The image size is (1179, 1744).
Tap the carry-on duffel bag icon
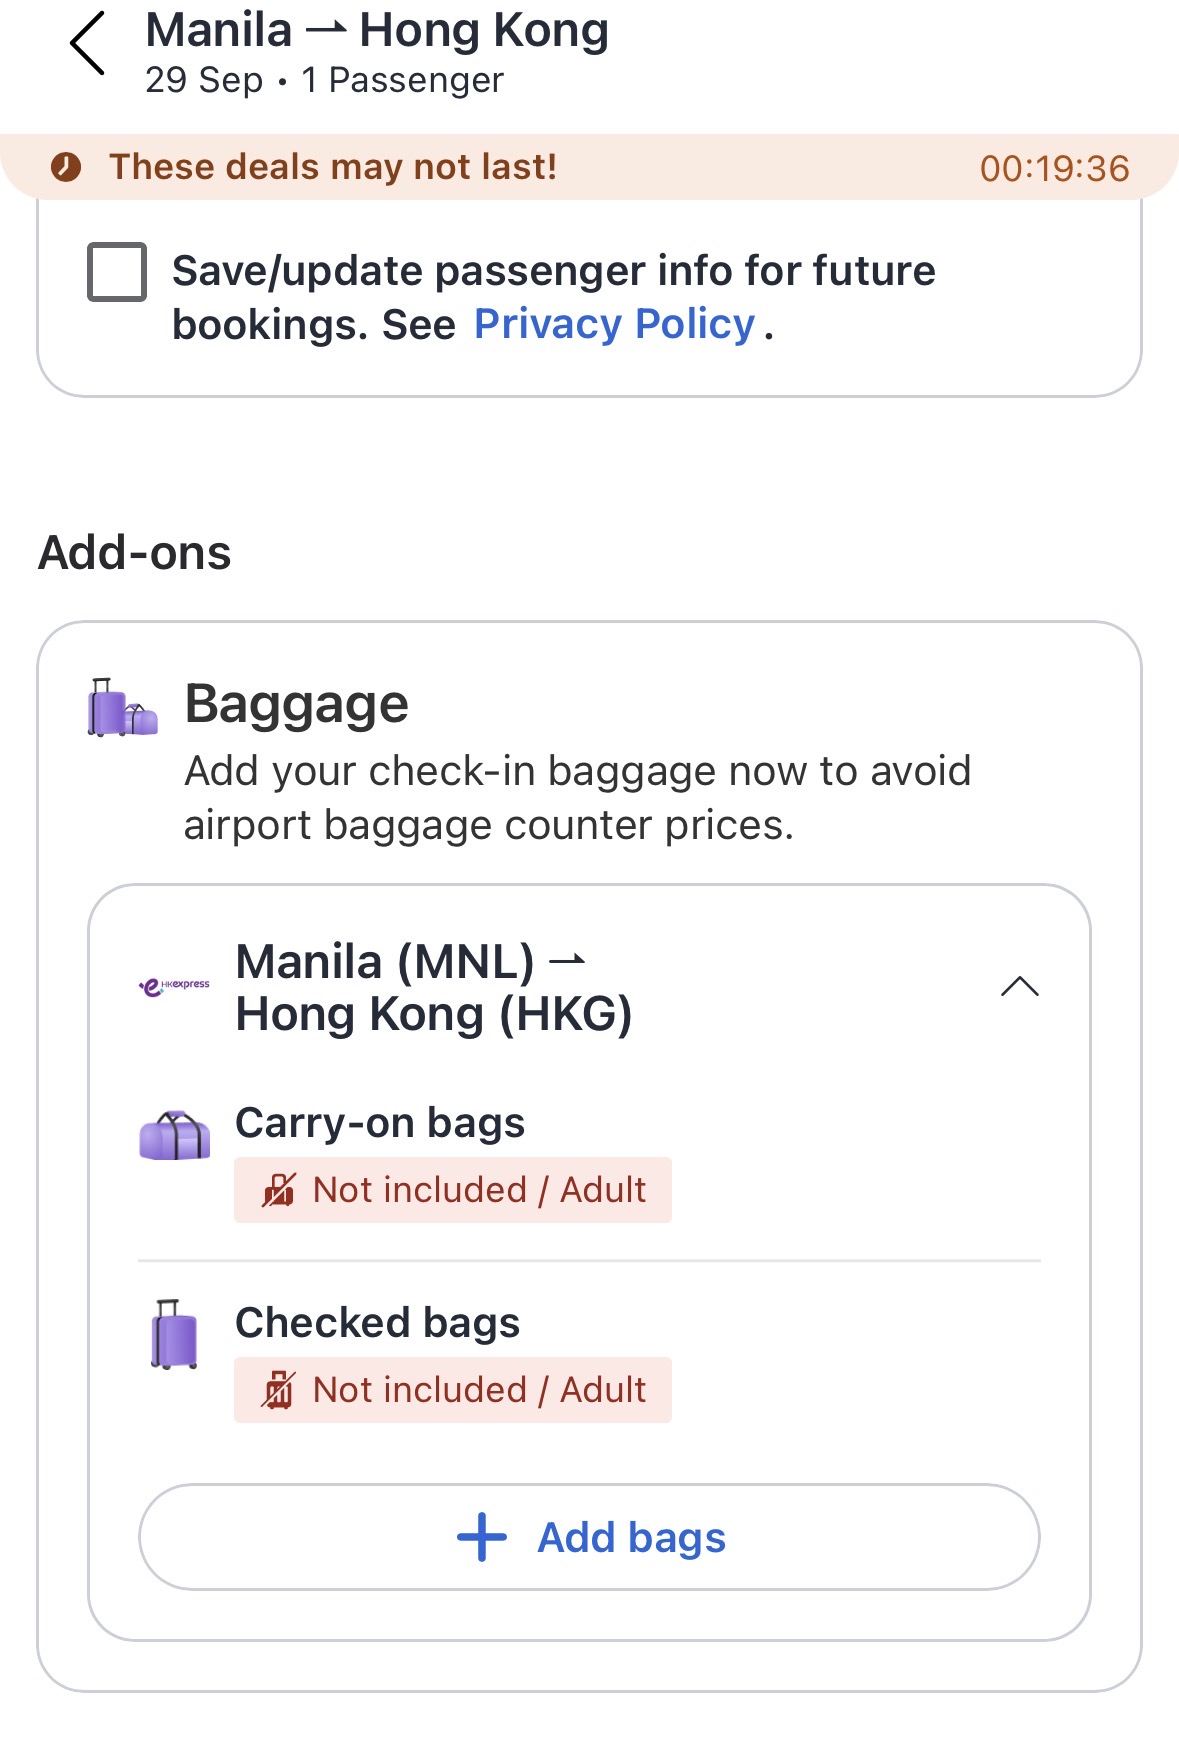(x=174, y=1135)
